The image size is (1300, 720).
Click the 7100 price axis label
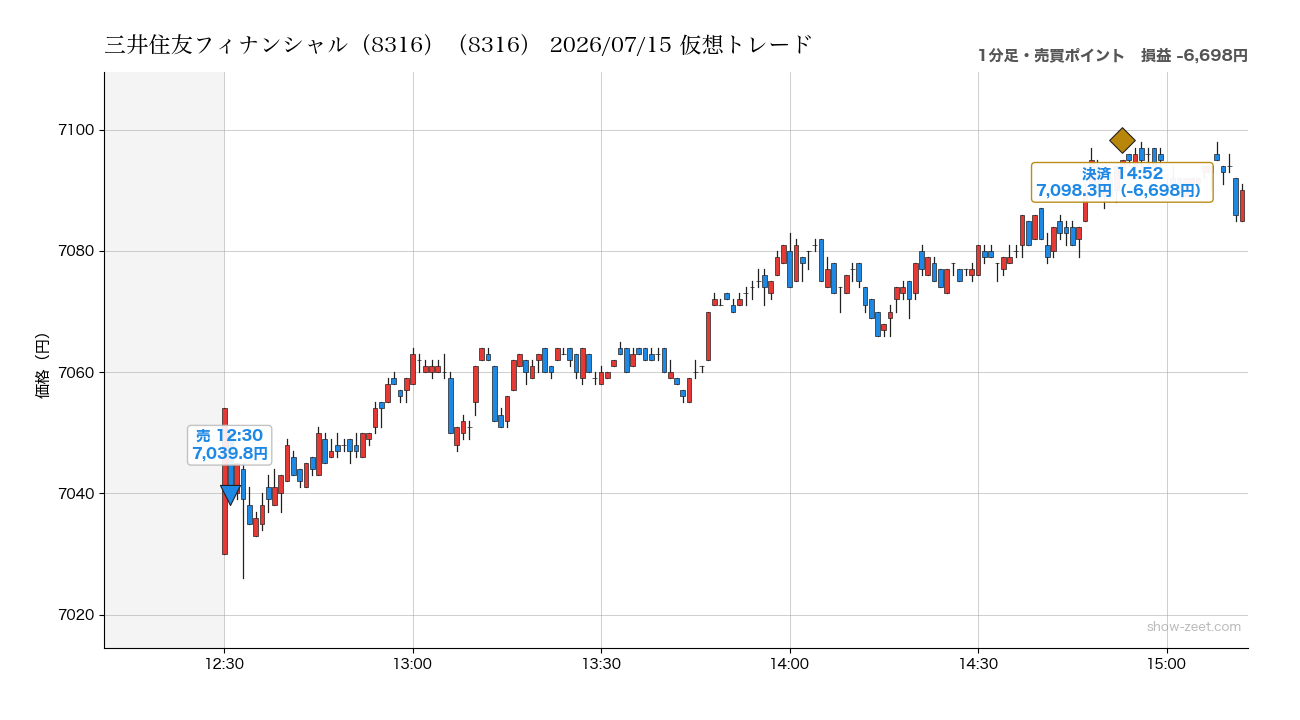click(77, 130)
